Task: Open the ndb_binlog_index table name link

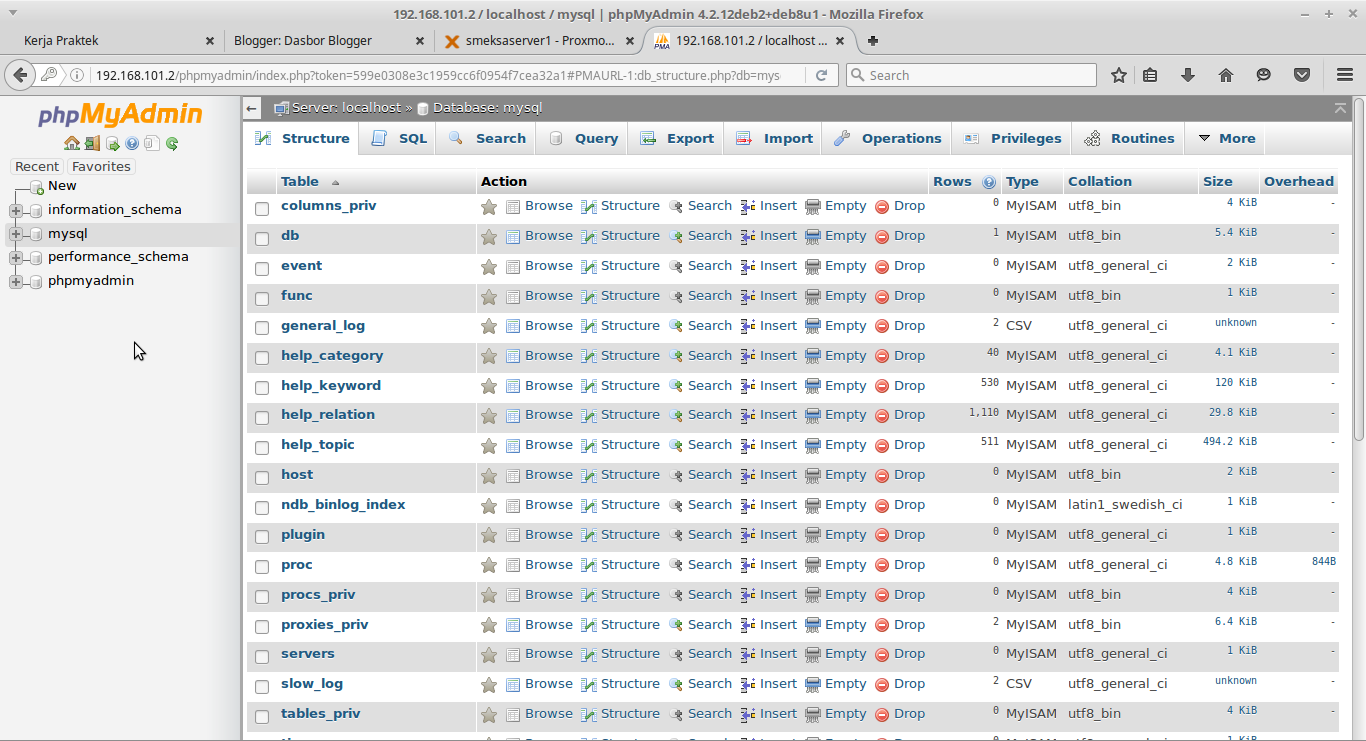Action: (343, 505)
